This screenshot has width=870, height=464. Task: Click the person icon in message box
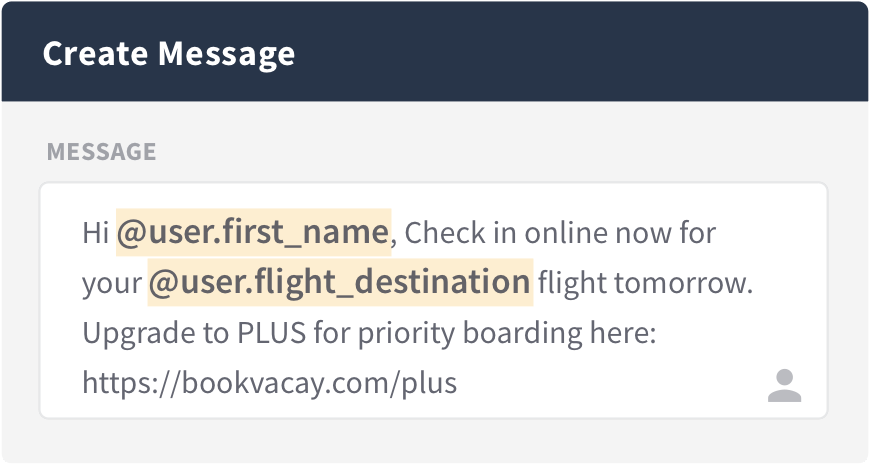click(784, 385)
